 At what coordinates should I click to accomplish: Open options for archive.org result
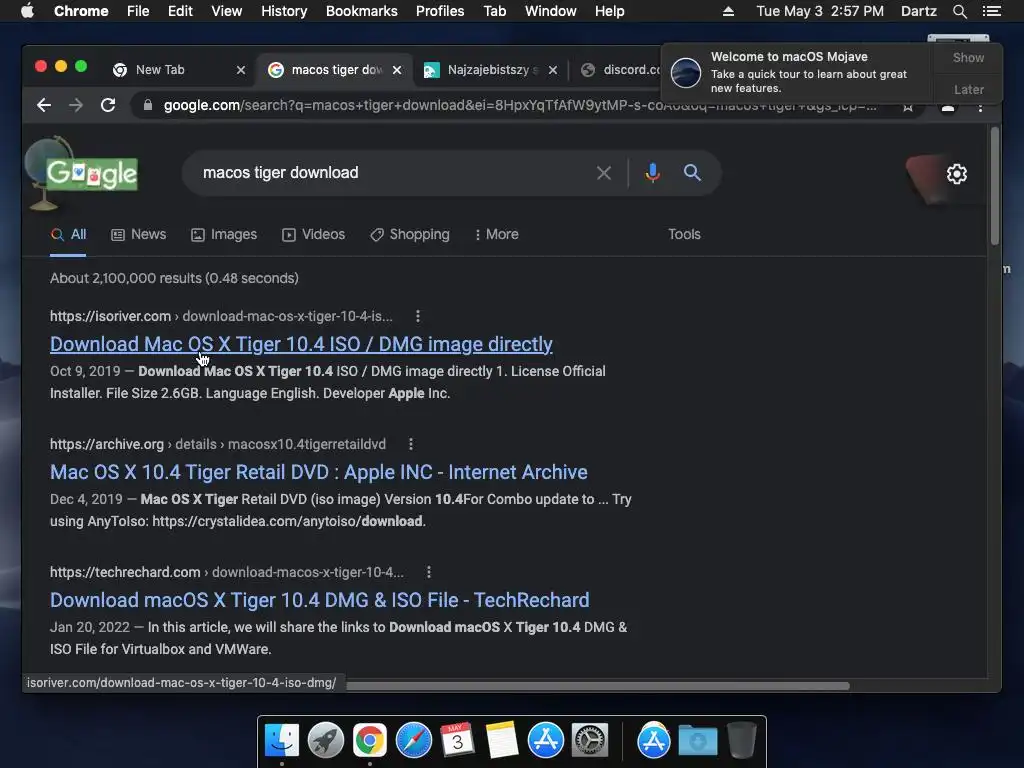tap(411, 444)
